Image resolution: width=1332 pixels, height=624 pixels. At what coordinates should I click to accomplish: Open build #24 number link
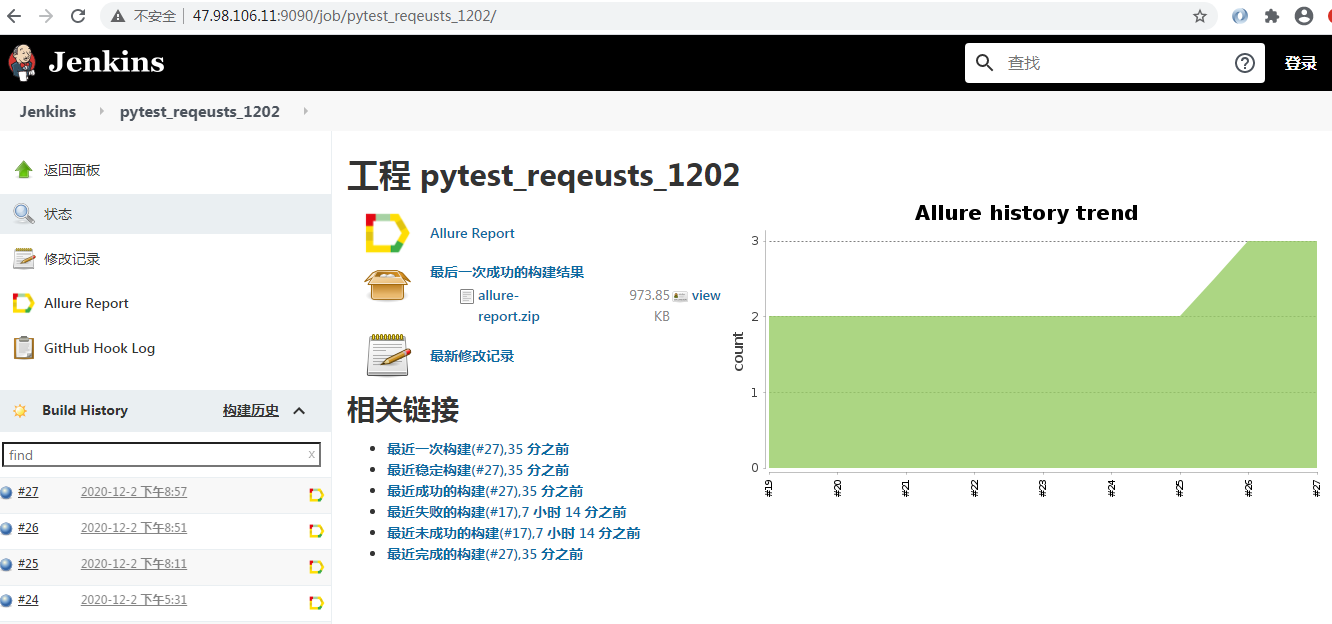(28, 600)
